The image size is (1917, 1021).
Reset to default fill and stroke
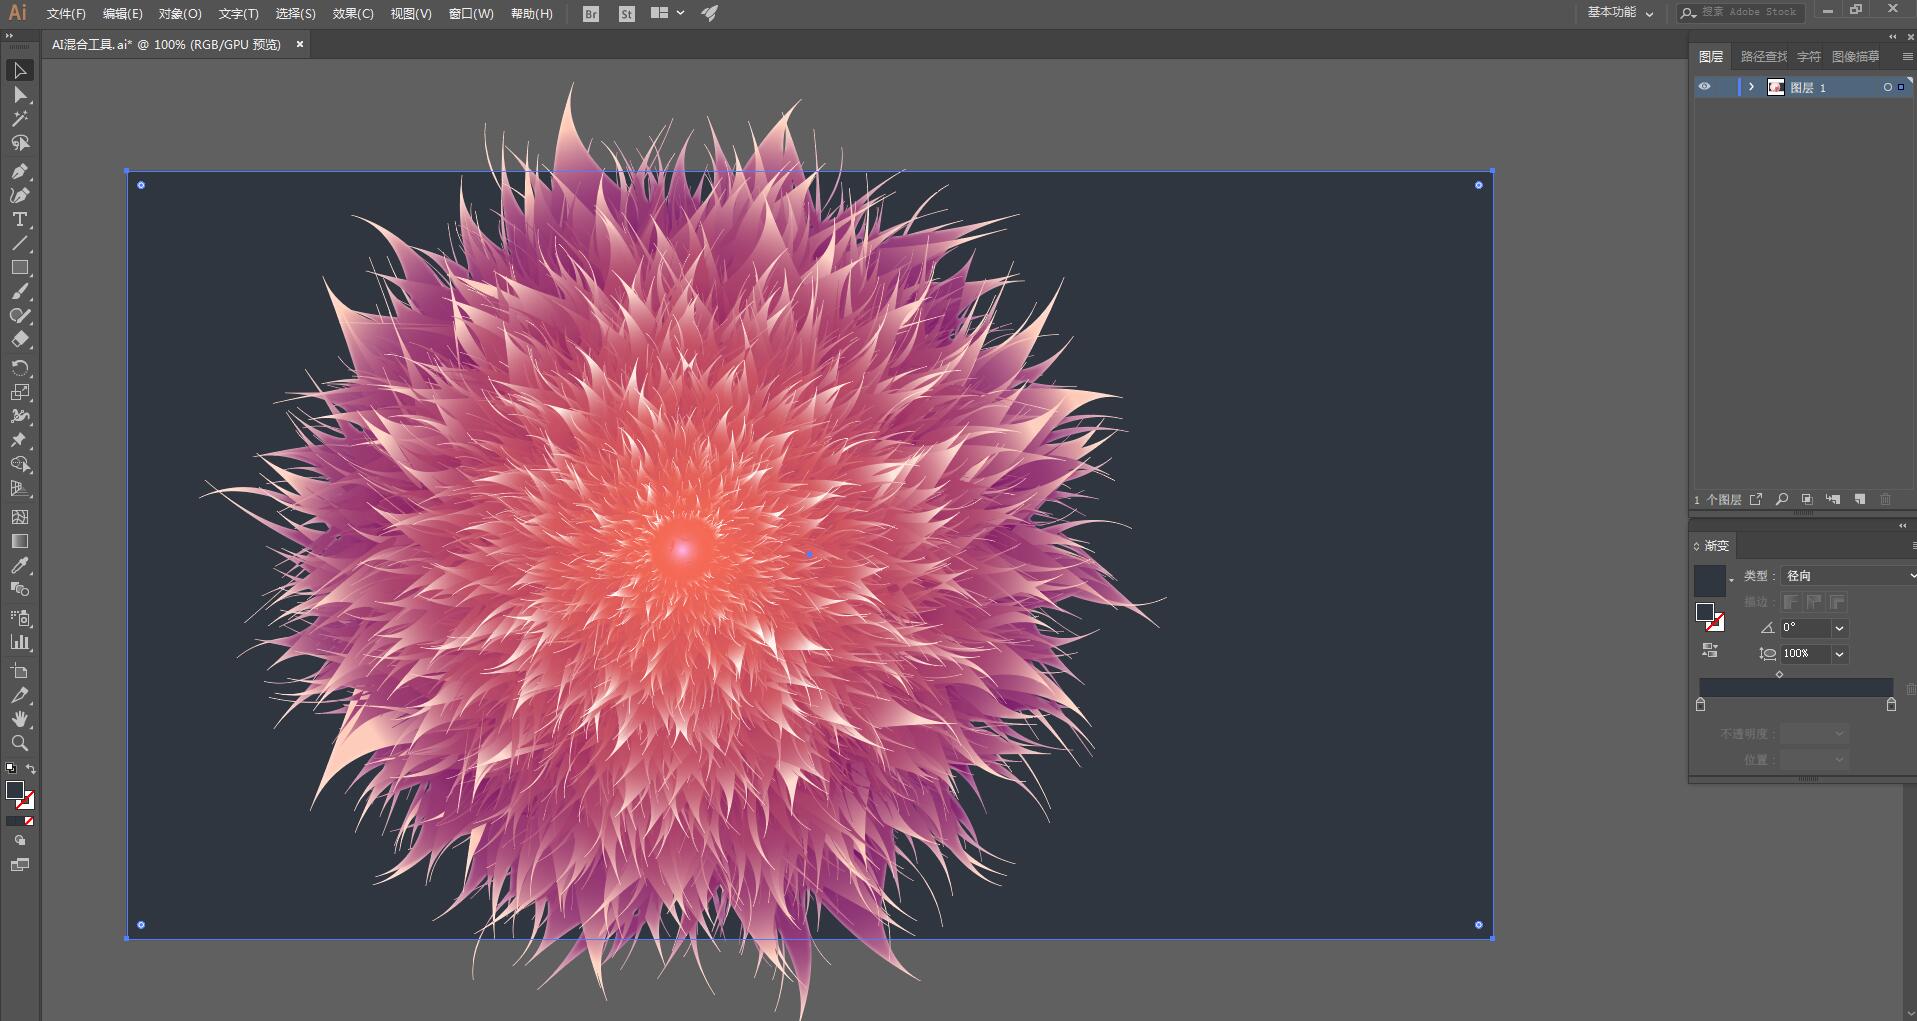coord(11,769)
